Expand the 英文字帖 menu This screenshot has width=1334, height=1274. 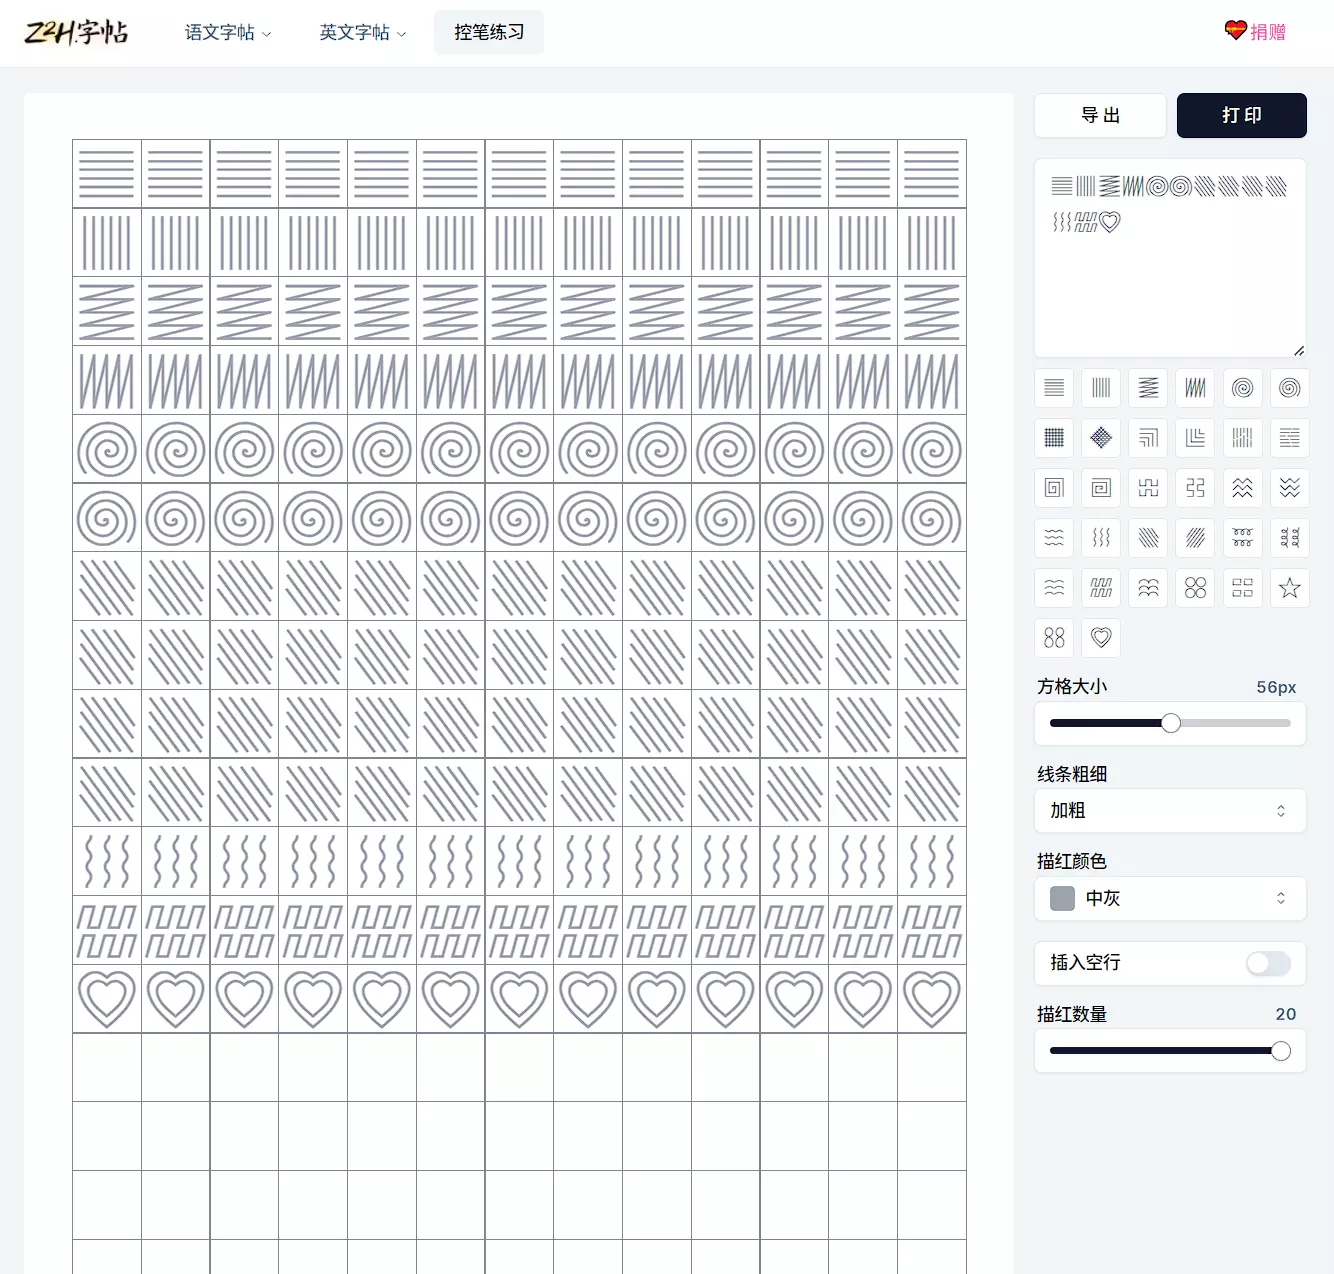[x=362, y=33]
